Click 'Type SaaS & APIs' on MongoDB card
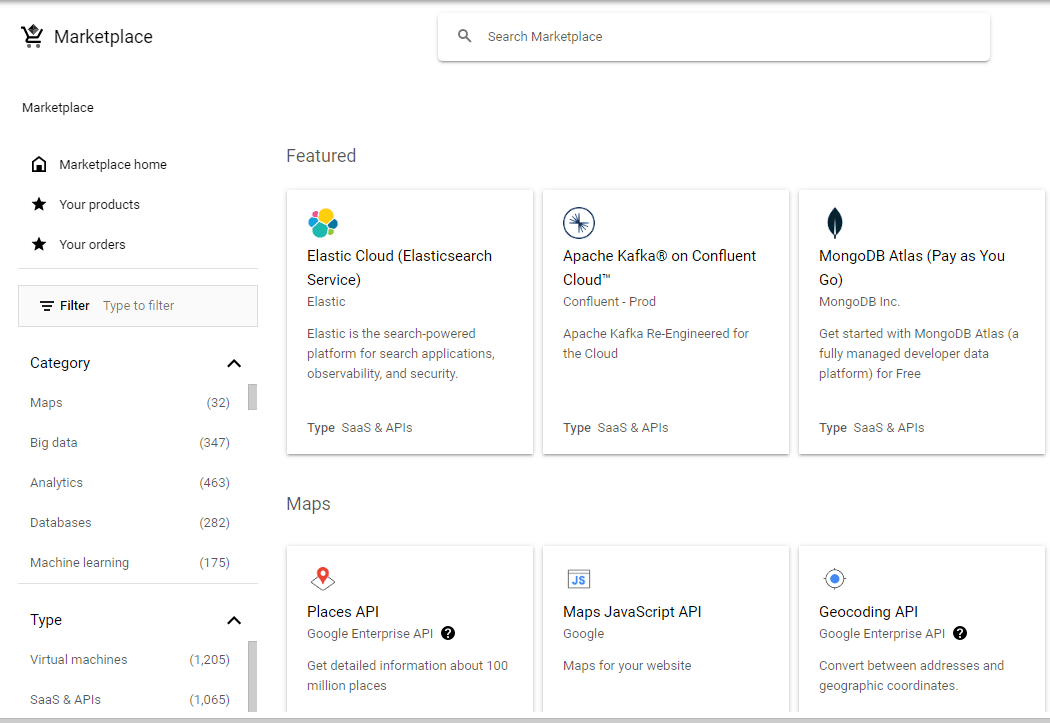Screen dimensions: 1050x723 click(871, 428)
